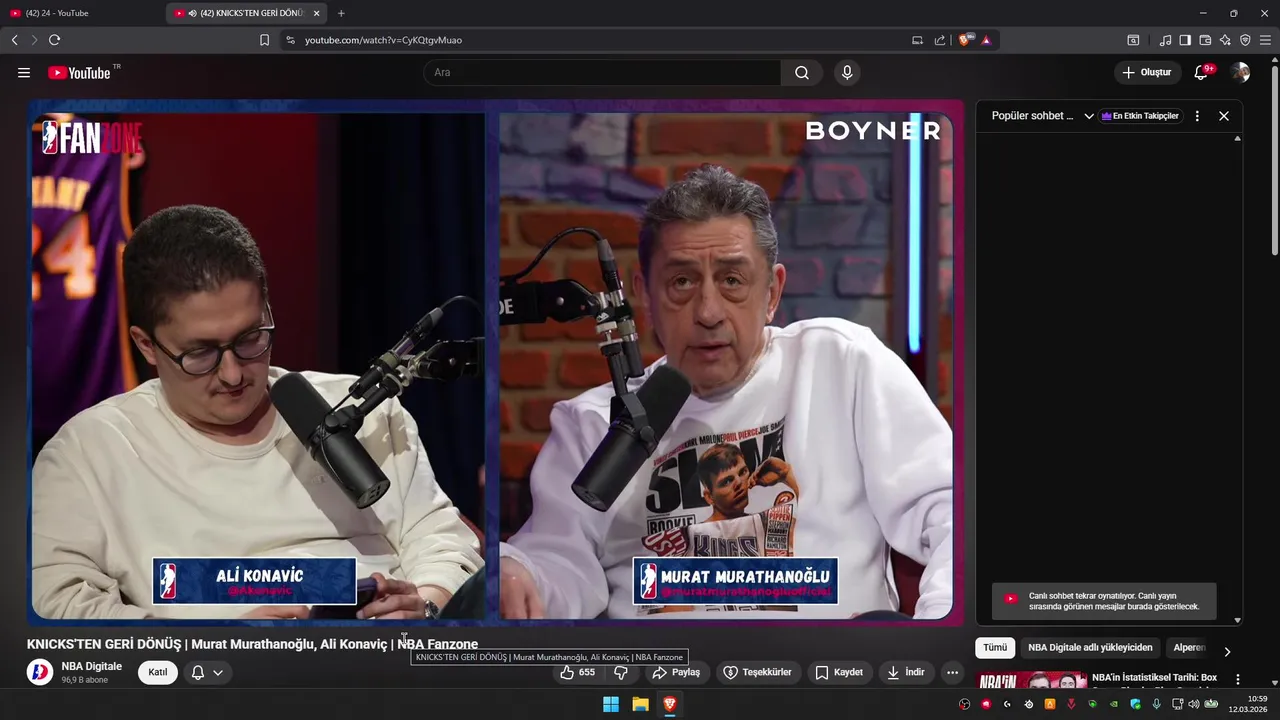The height and width of the screenshot is (720, 1280).
Task: Click the Teşekkürler thanks button
Action: click(x=757, y=672)
